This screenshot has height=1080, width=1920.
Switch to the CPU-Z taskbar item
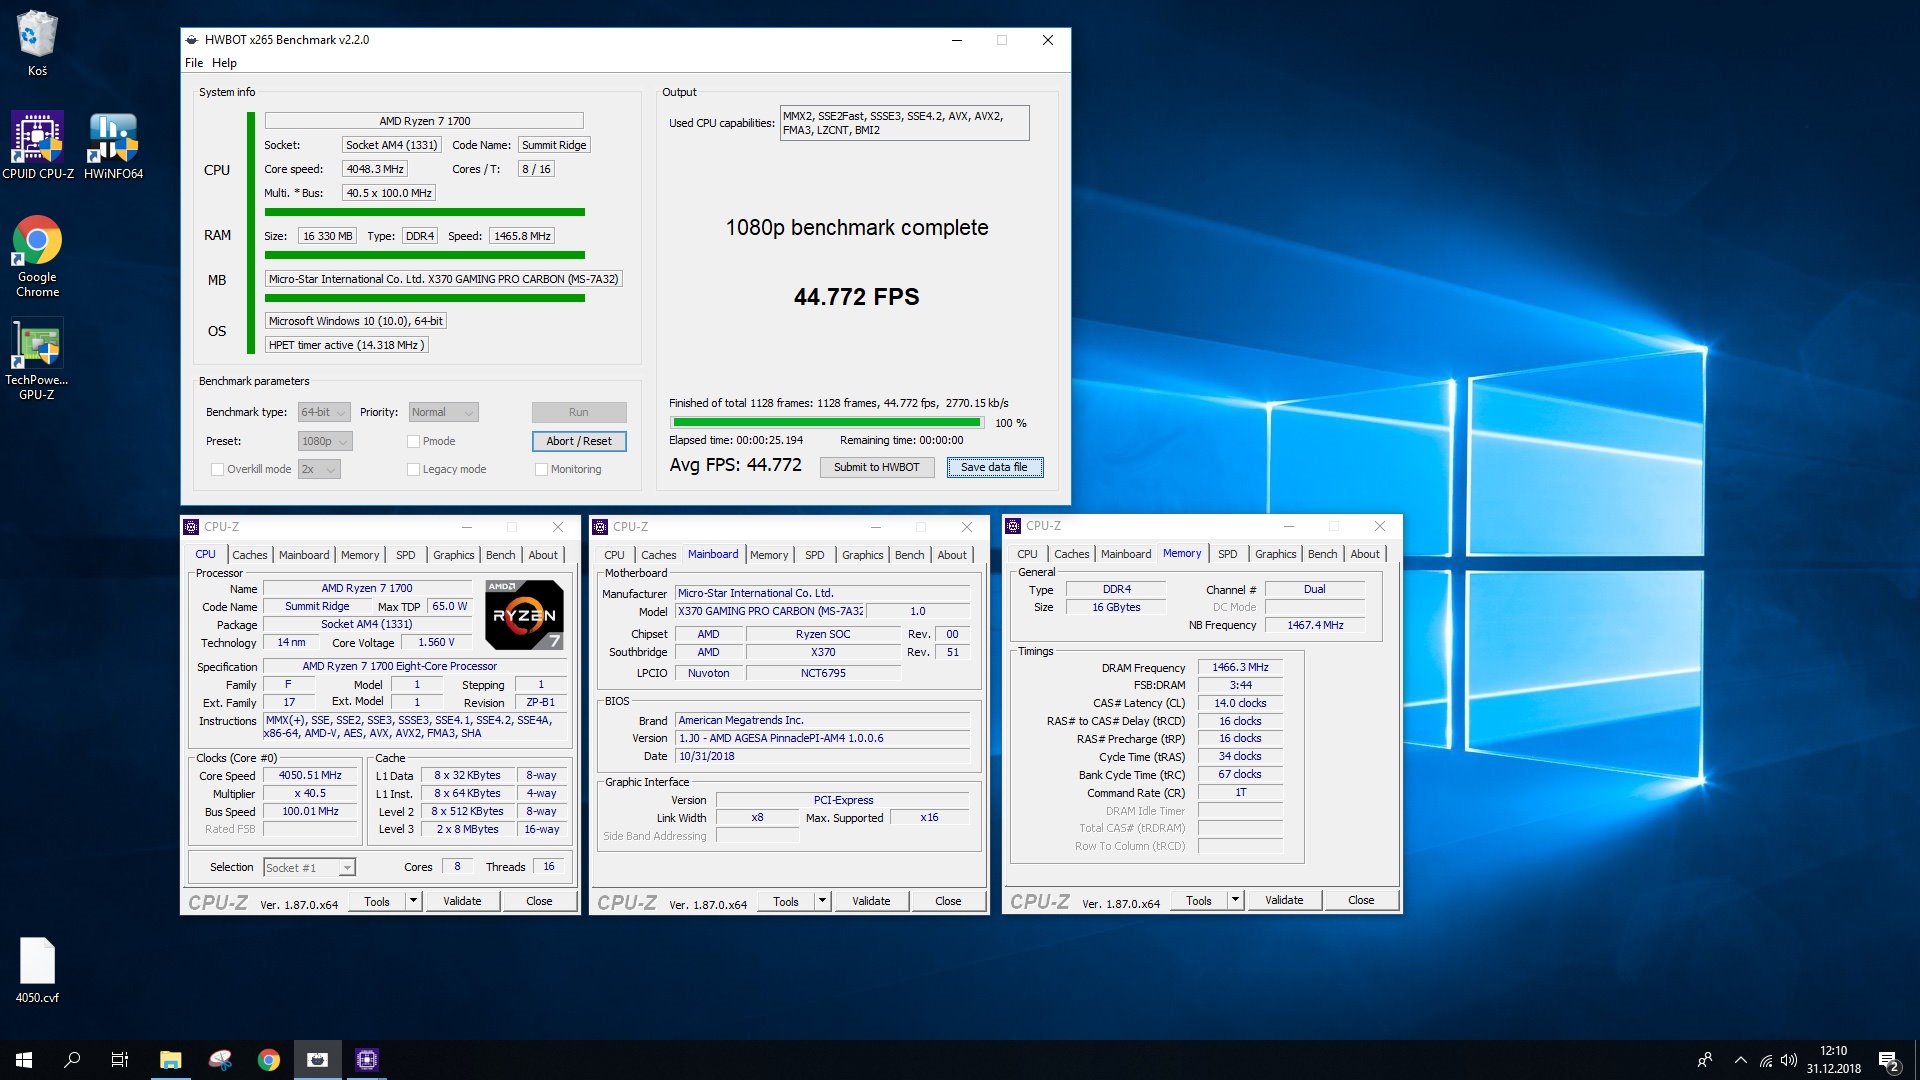click(367, 1060)
